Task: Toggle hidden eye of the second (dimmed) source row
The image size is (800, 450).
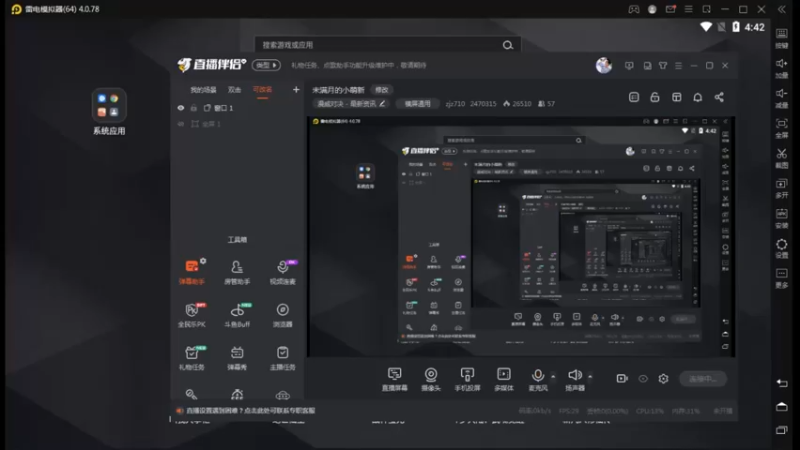Action: point(181,124)
